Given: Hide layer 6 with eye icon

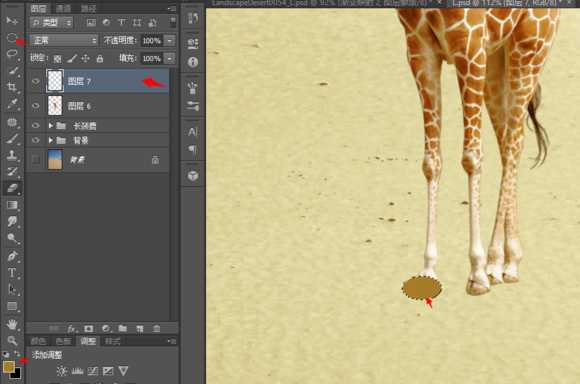Looking at the screenshot, I should click(36, 106).
